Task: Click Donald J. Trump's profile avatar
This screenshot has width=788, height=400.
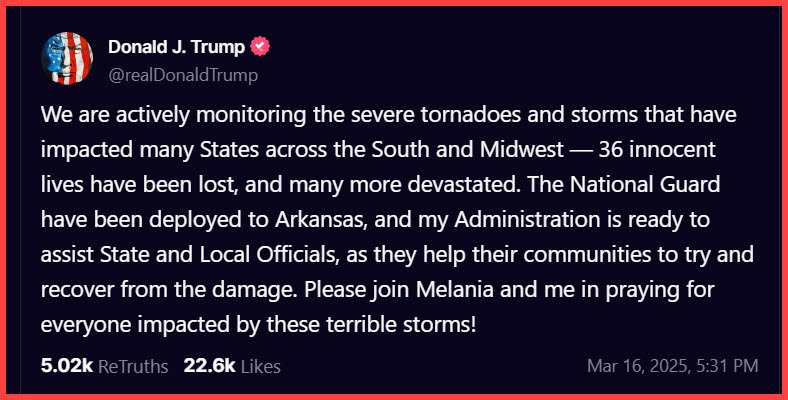Action: [67, 59]
